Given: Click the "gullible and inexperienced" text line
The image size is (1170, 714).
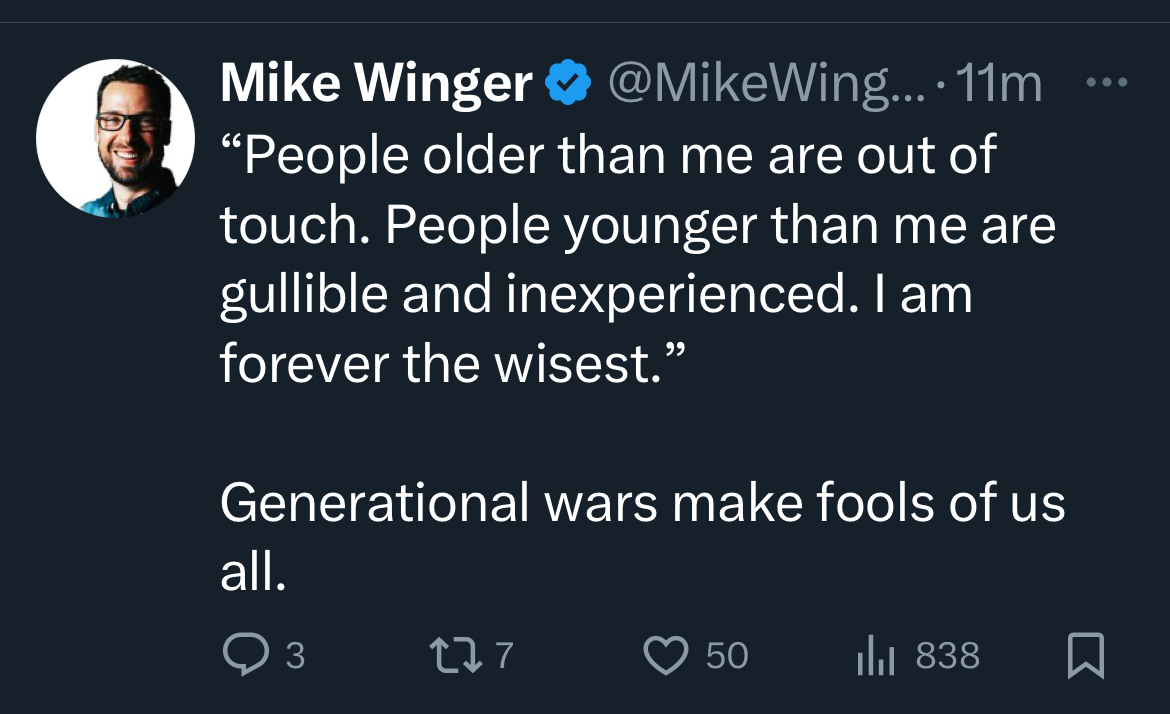Looking at the screenshot, I should (596, 295).
